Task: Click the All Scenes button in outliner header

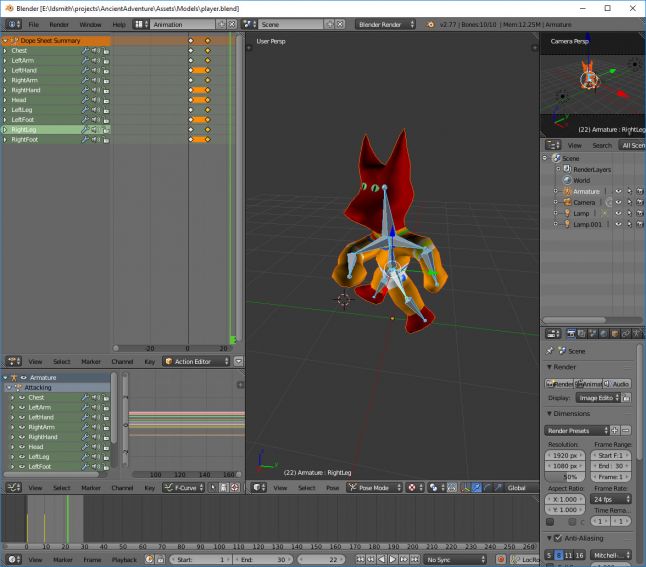Action: (632, 145)
